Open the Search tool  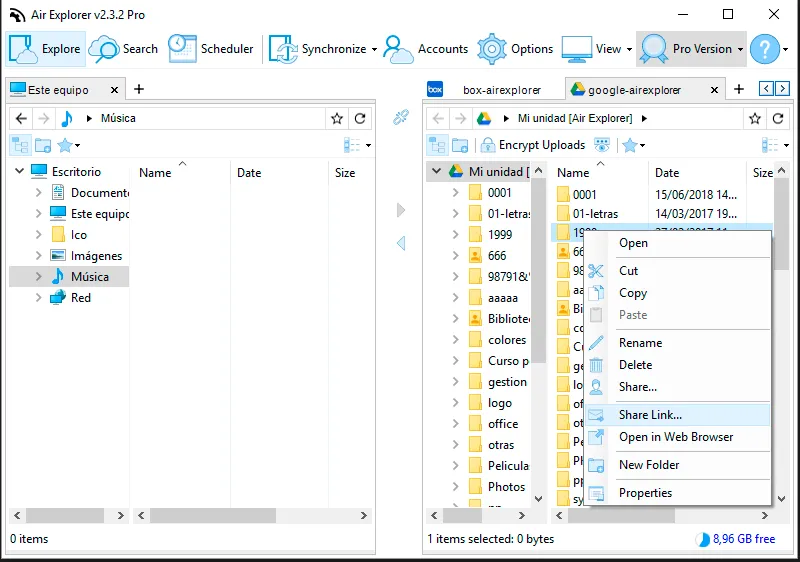[123, 49]
